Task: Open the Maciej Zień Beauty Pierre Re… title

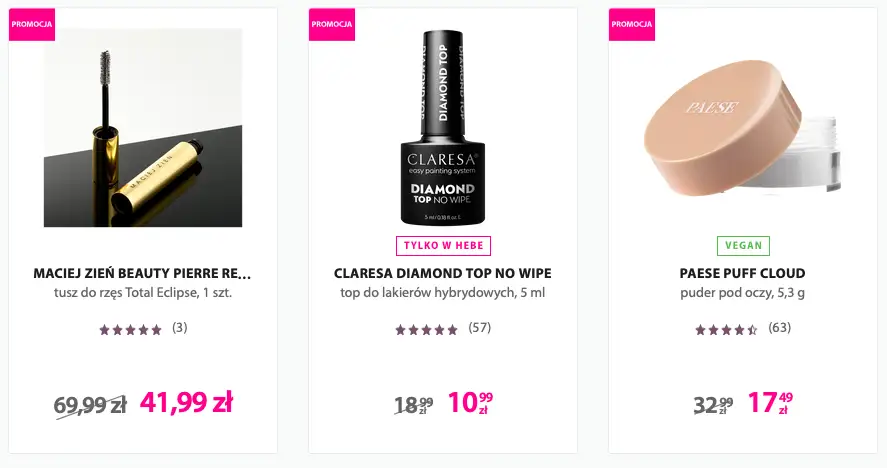Action: click(x=143, y=273)
